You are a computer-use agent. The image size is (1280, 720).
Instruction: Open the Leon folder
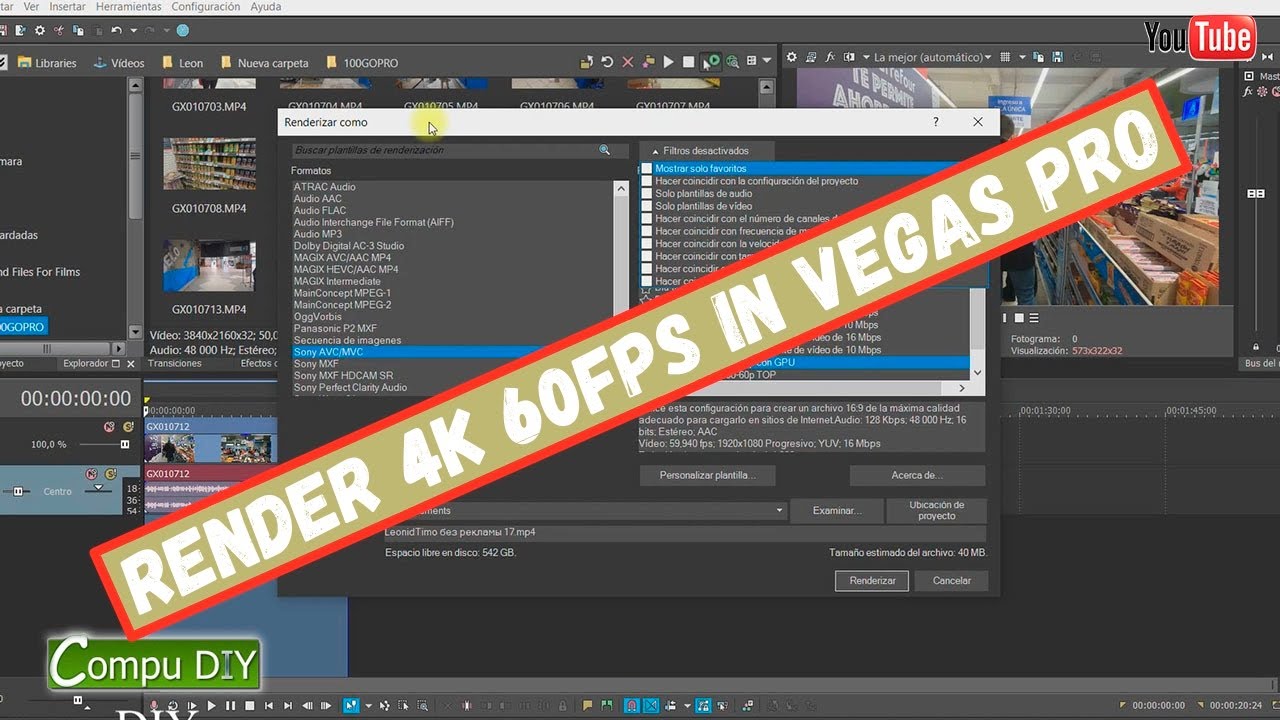point(182,63)
